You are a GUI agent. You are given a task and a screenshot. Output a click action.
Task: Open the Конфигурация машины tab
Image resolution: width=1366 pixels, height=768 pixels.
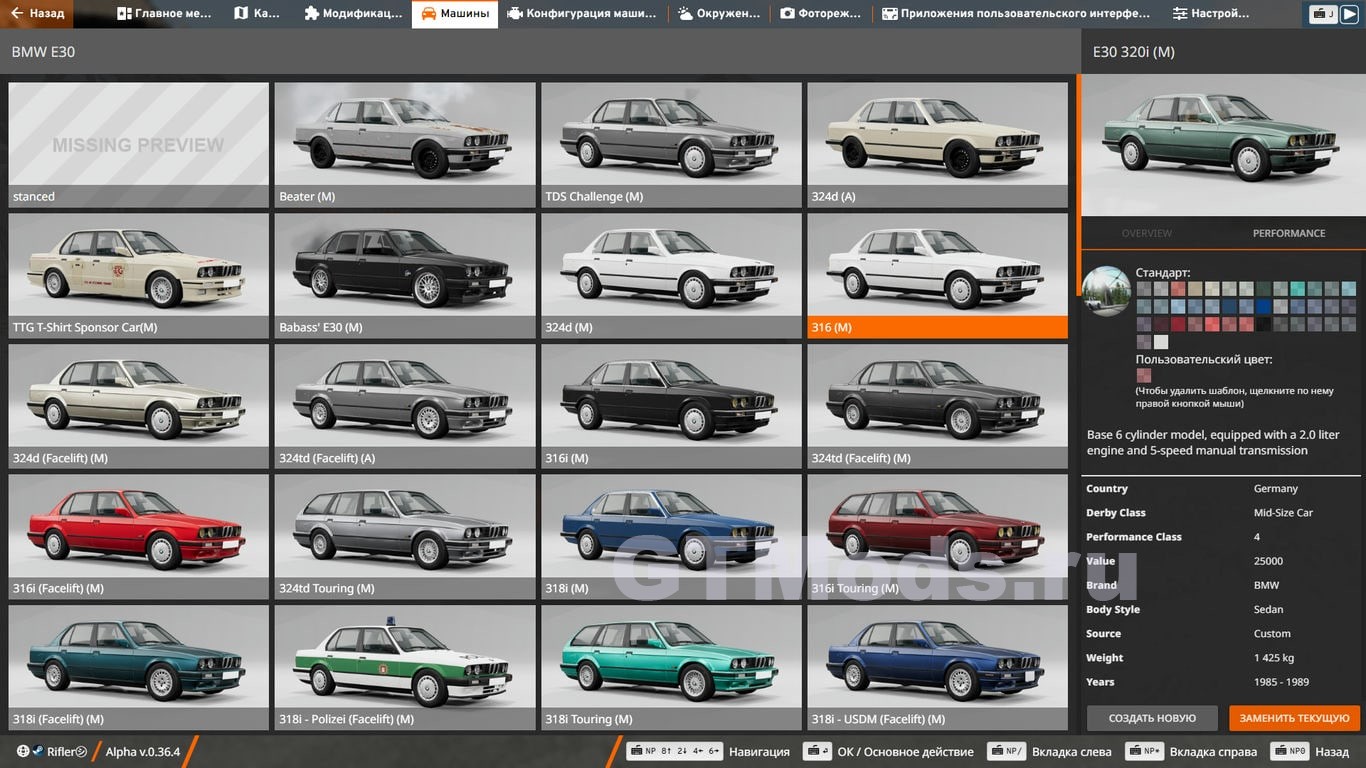[582, 14]
